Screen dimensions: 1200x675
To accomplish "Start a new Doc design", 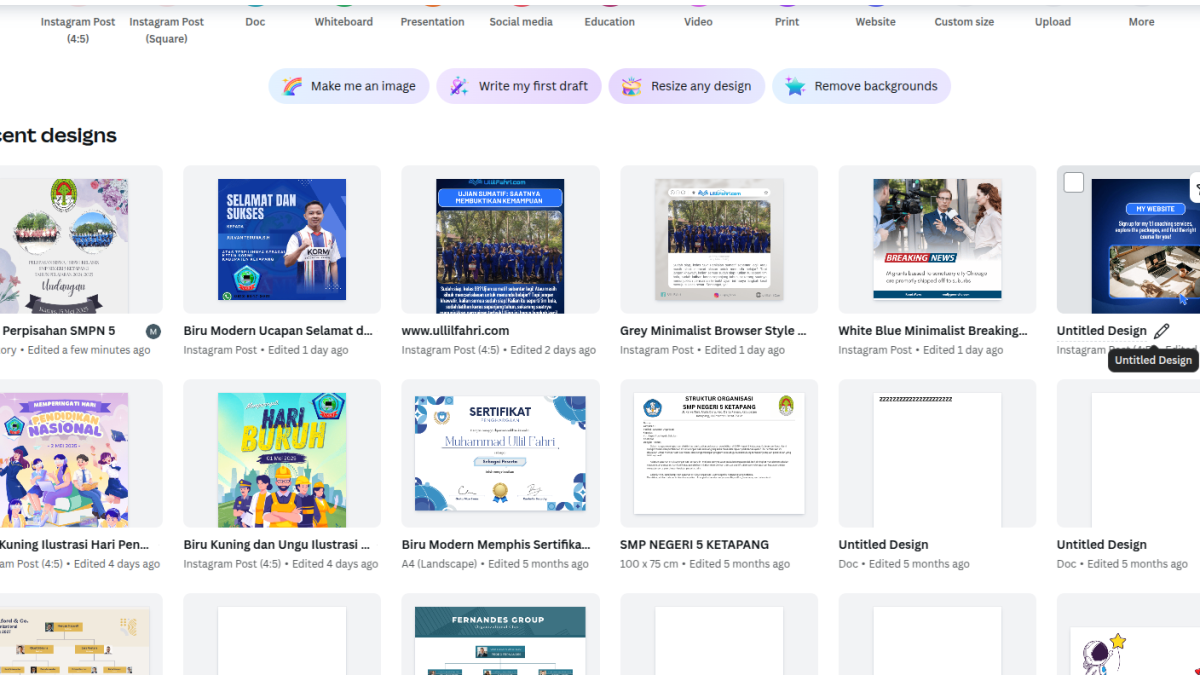I will click(x=255, y=22).
